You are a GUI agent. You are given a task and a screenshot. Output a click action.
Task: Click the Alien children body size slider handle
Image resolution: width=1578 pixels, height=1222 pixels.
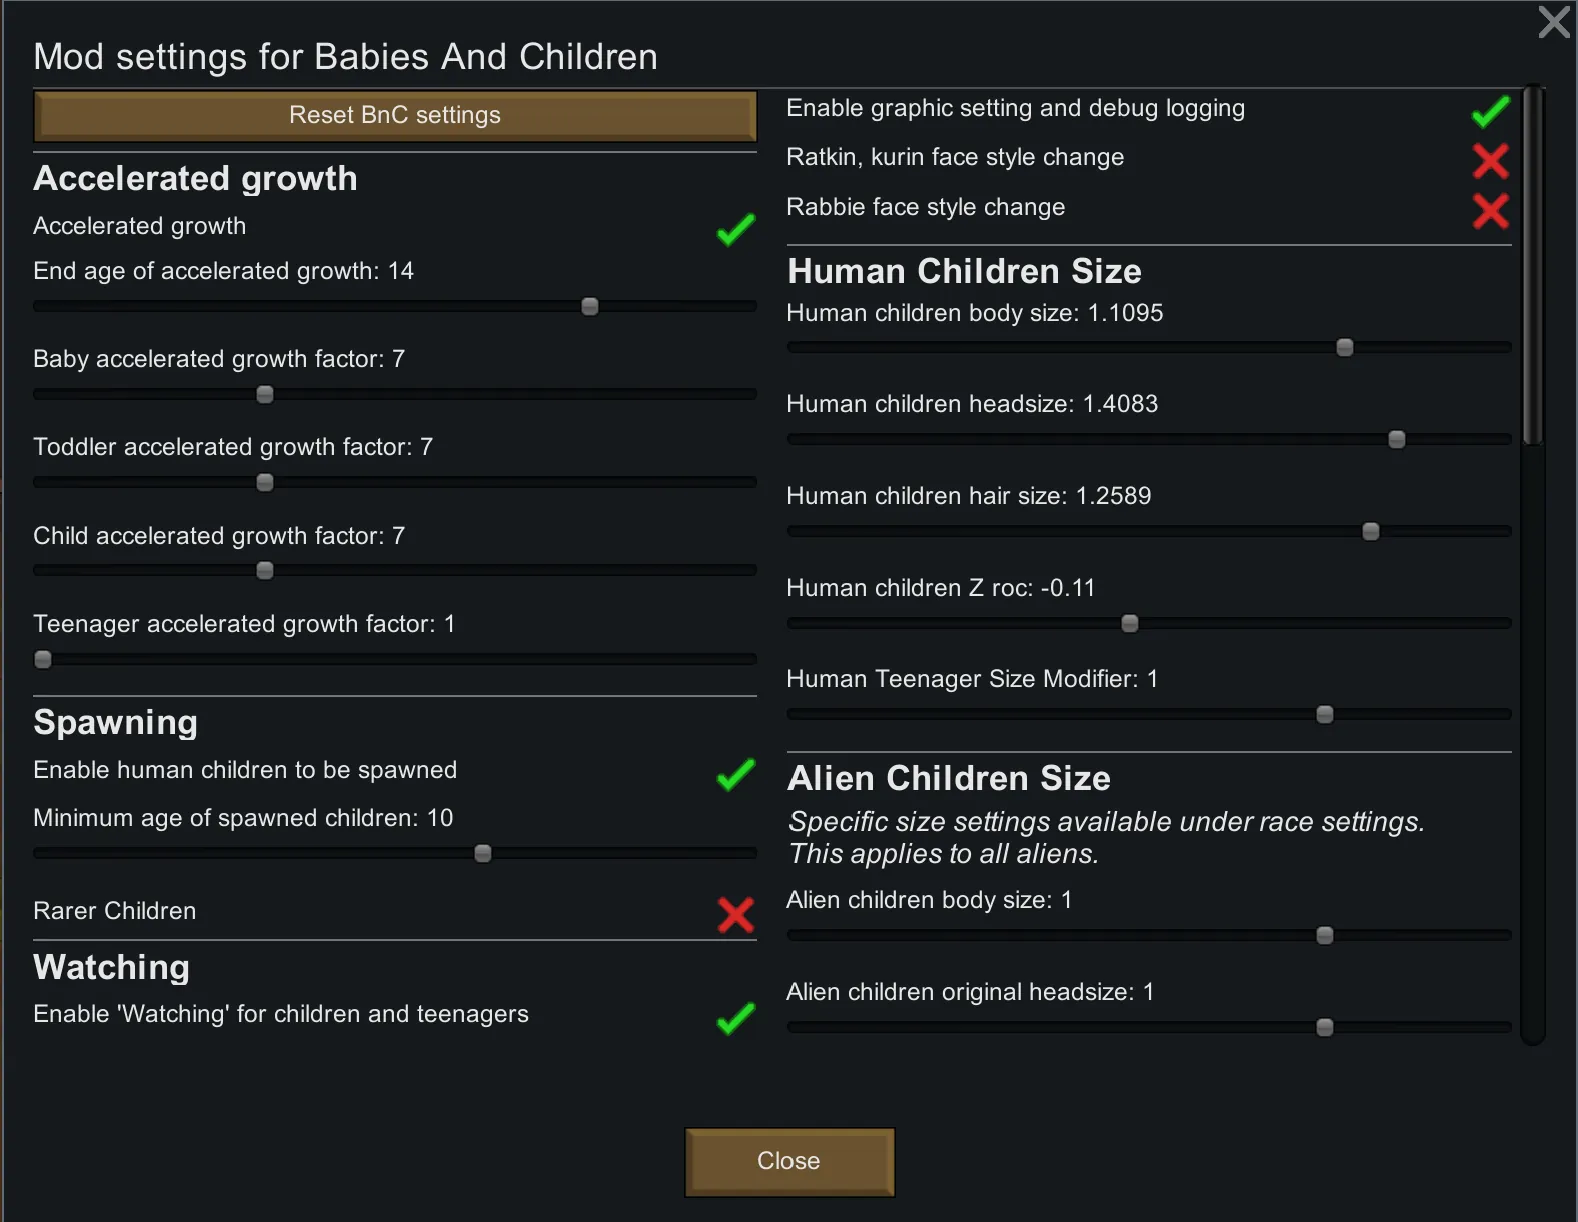pyautogui.click(x=1325, y=935)
